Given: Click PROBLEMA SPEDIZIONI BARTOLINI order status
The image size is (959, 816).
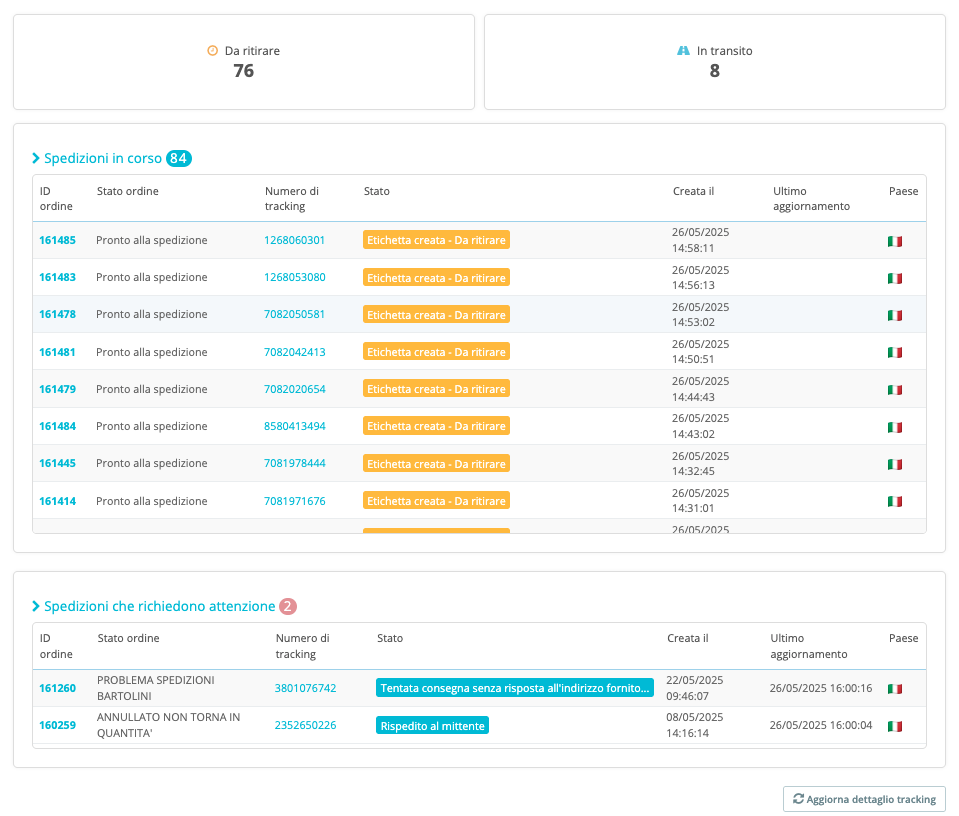Looking at the screenshot, I should click(156, 688).
